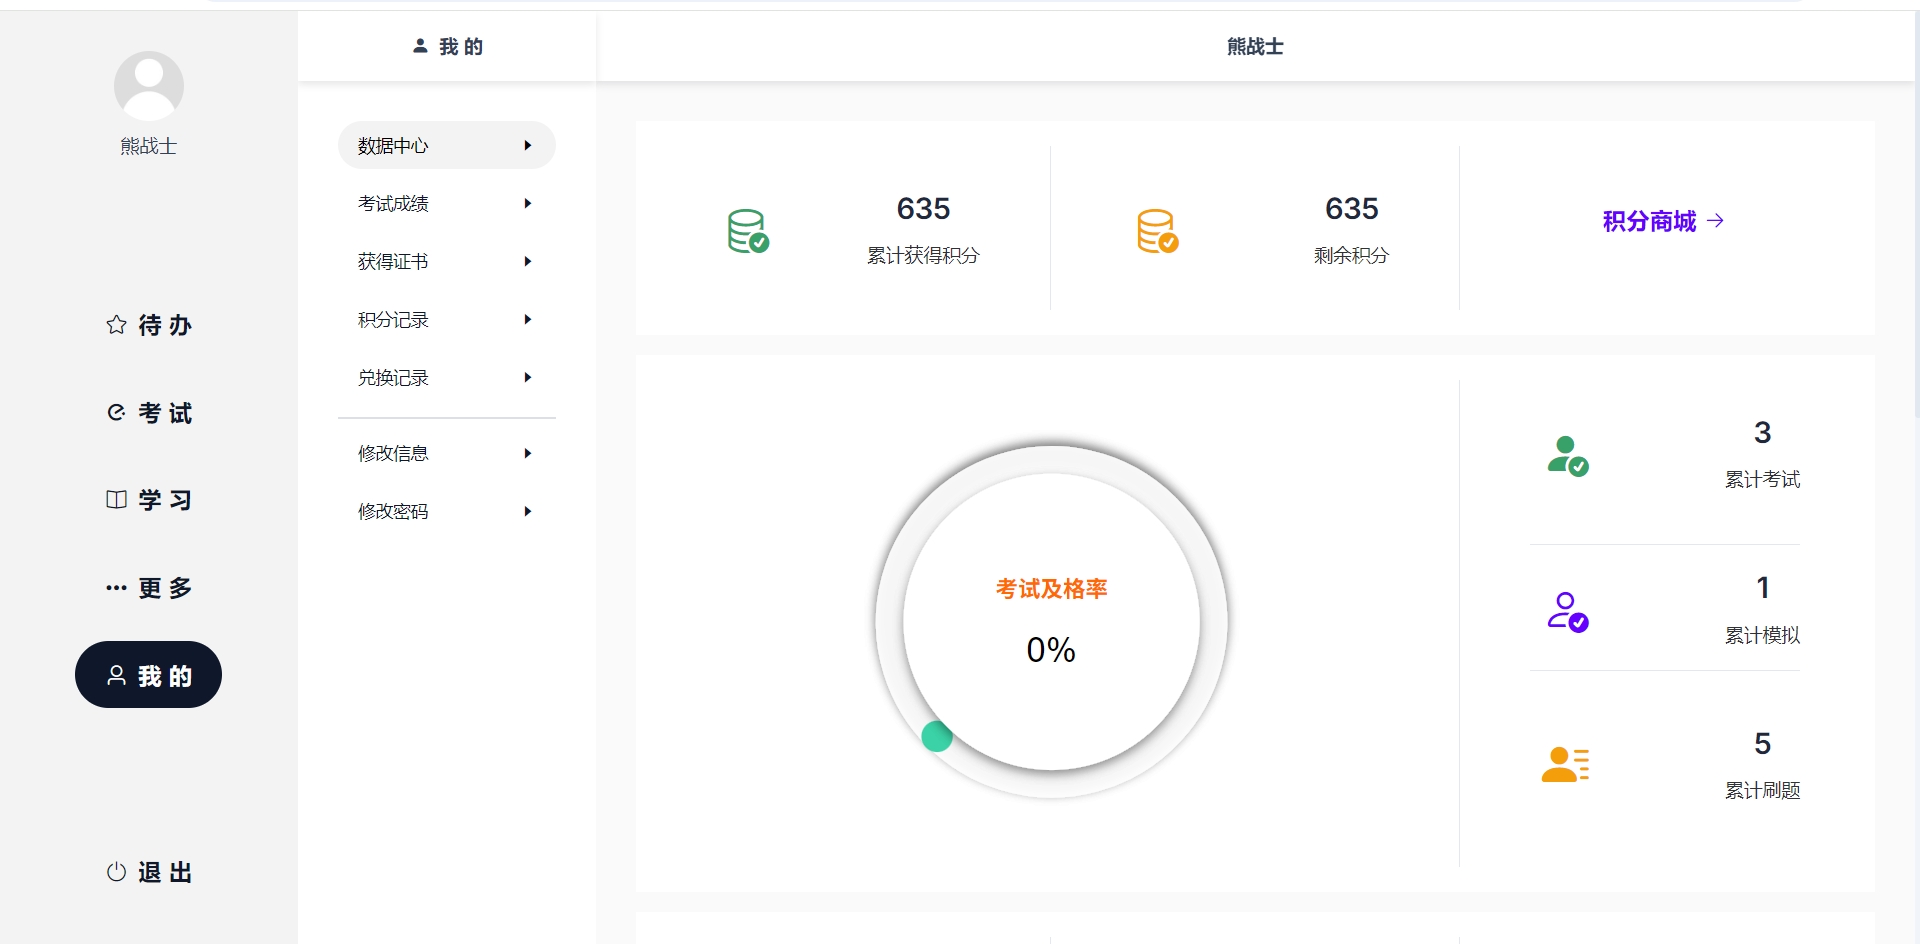Open the 修改密码 menu entry

pos(393,512)
